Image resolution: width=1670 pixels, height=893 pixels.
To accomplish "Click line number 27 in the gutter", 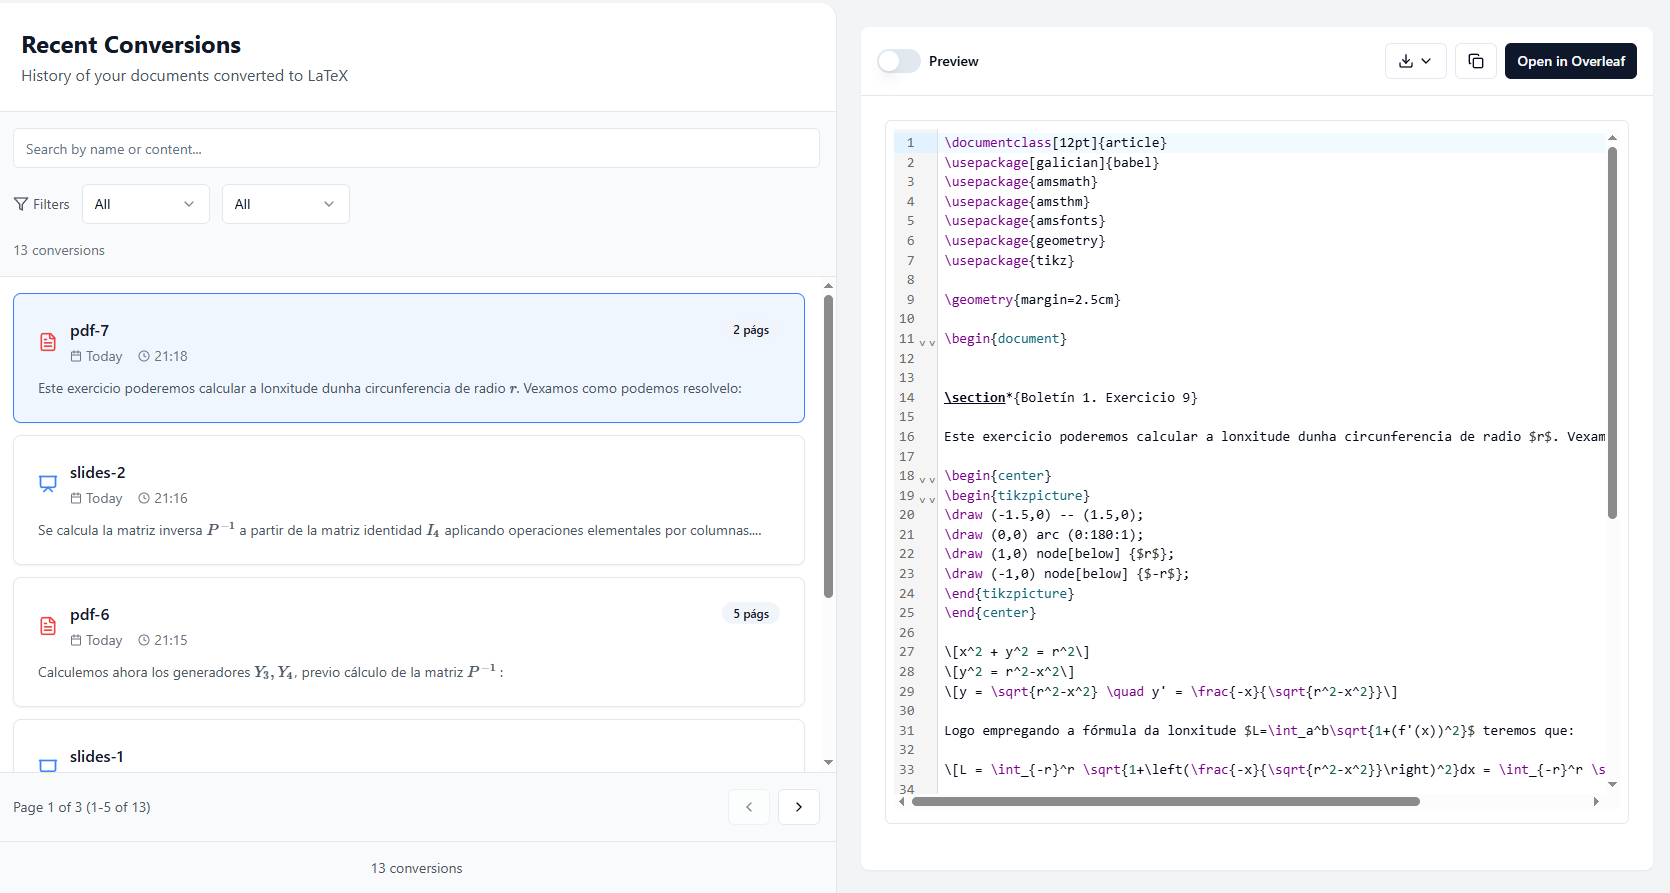I will [x=906, y=652].
